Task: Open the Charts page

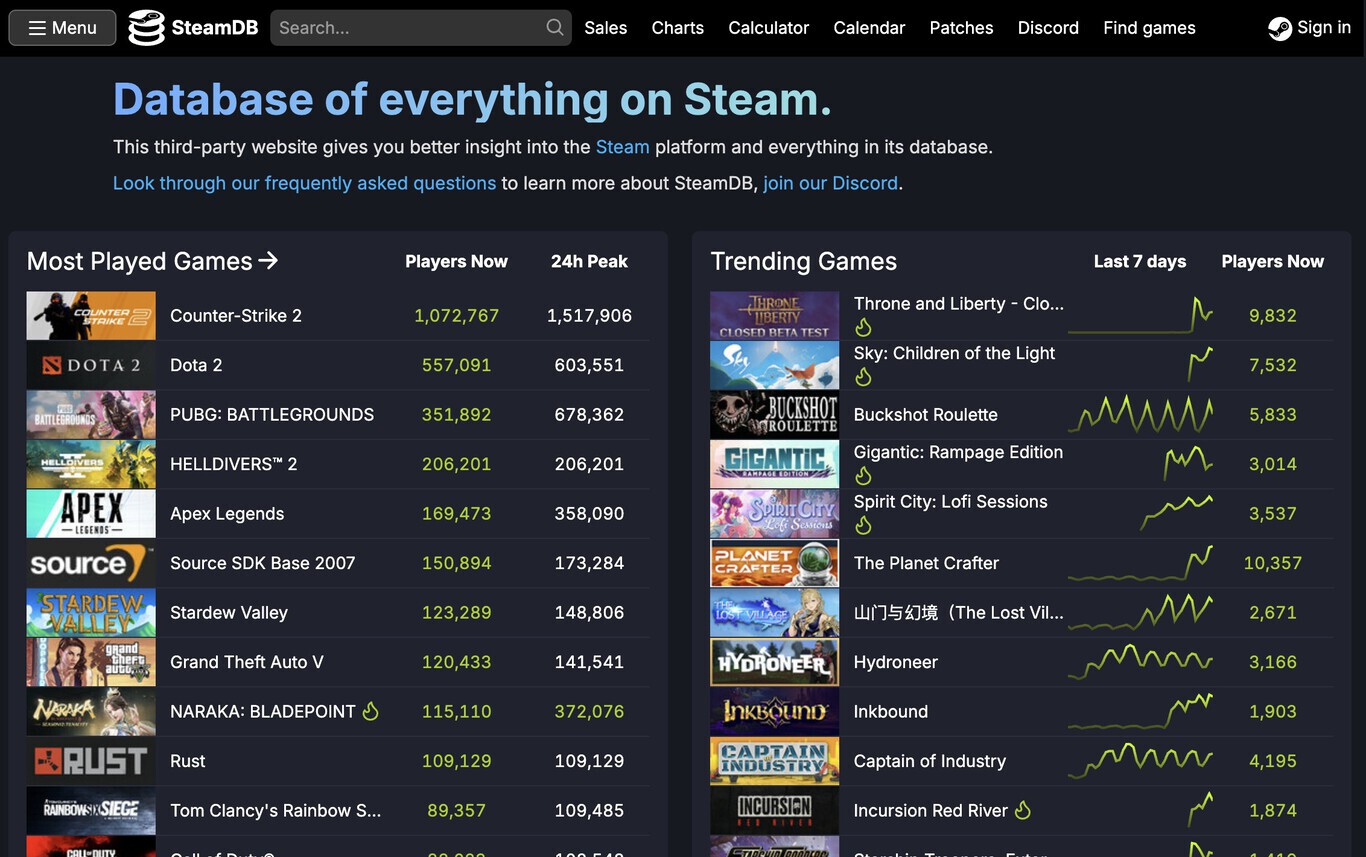Action: tap(678, 28)
